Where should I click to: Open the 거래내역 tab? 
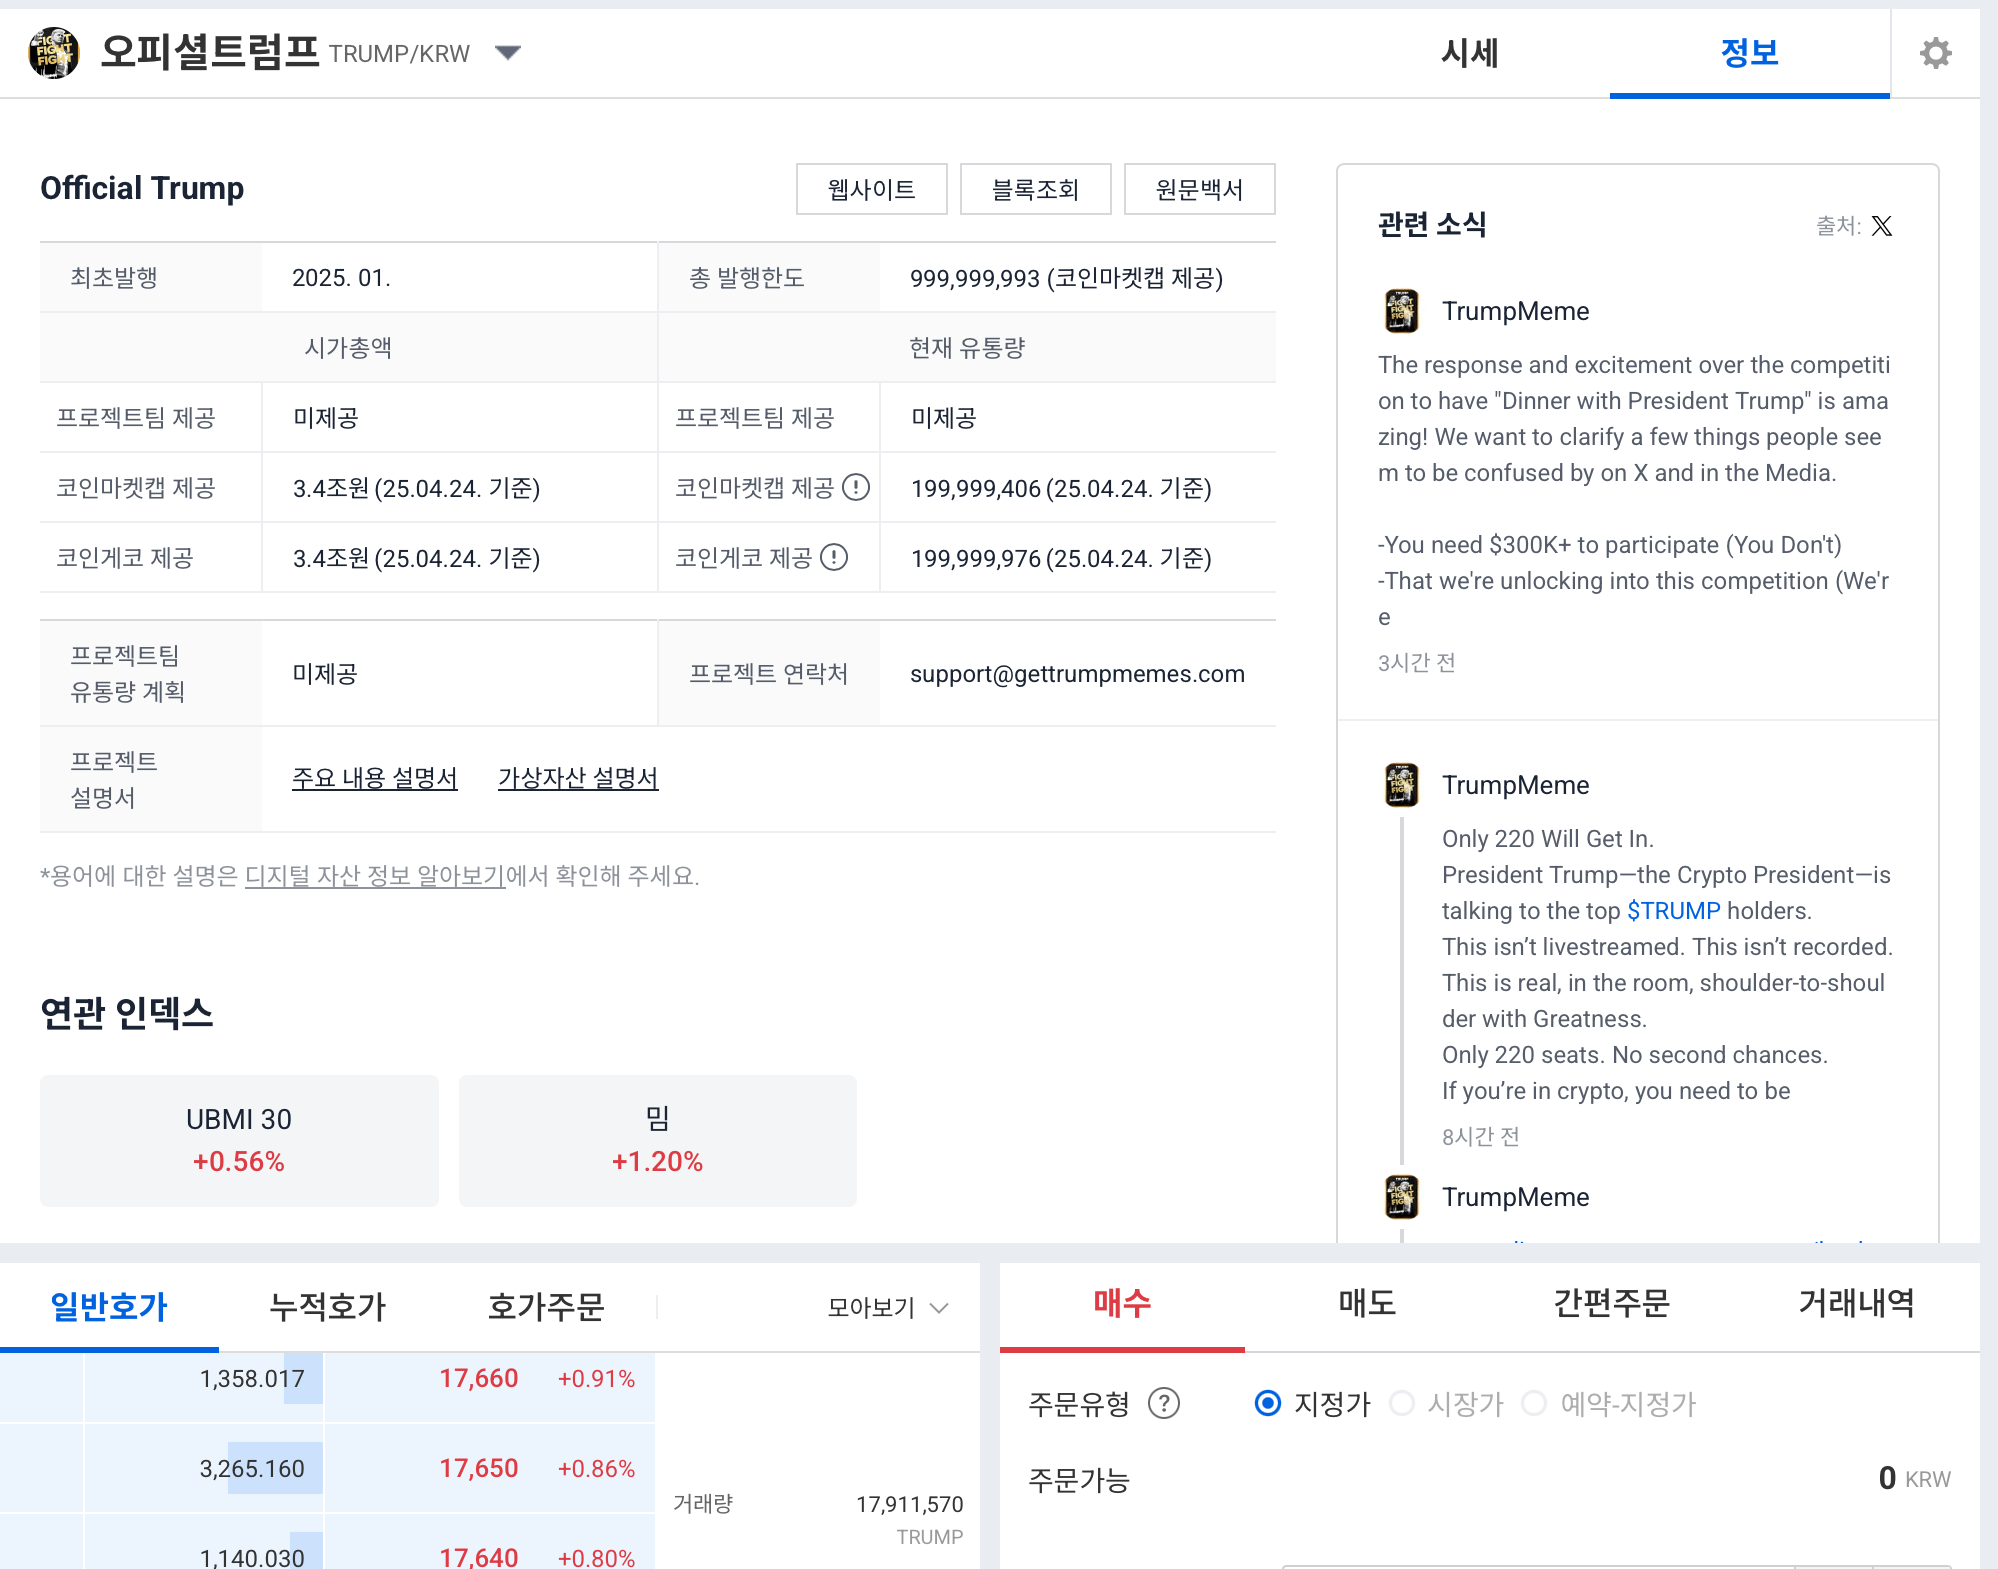coord(1857,1303)
